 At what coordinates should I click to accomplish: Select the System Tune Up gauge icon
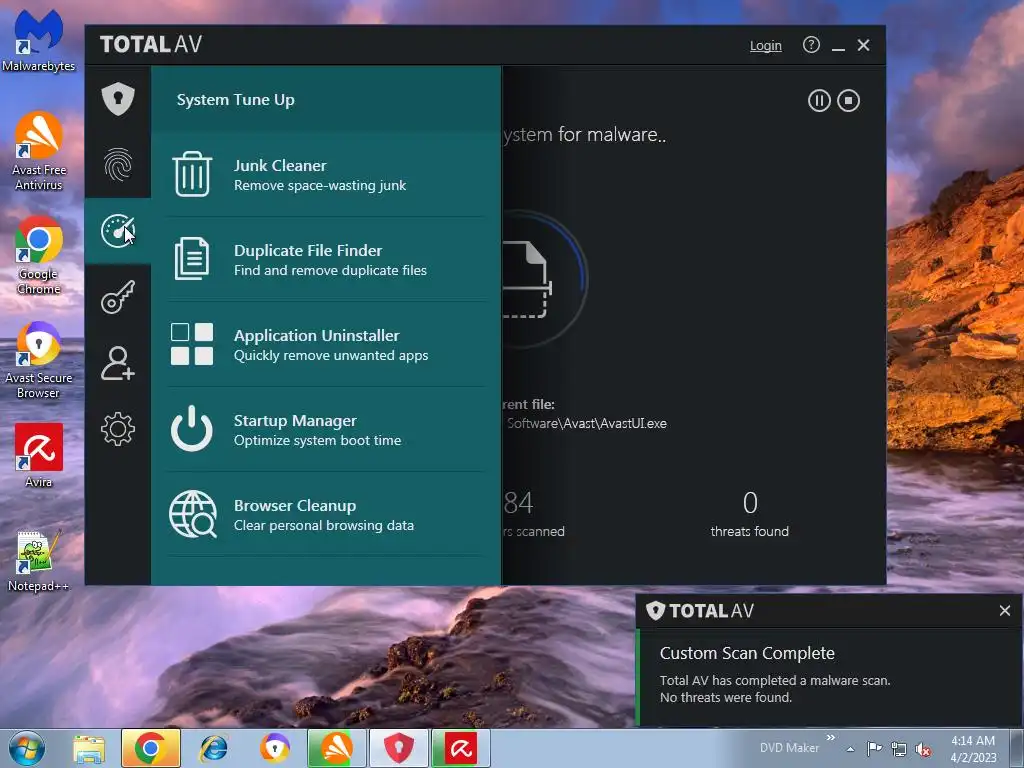118,231
